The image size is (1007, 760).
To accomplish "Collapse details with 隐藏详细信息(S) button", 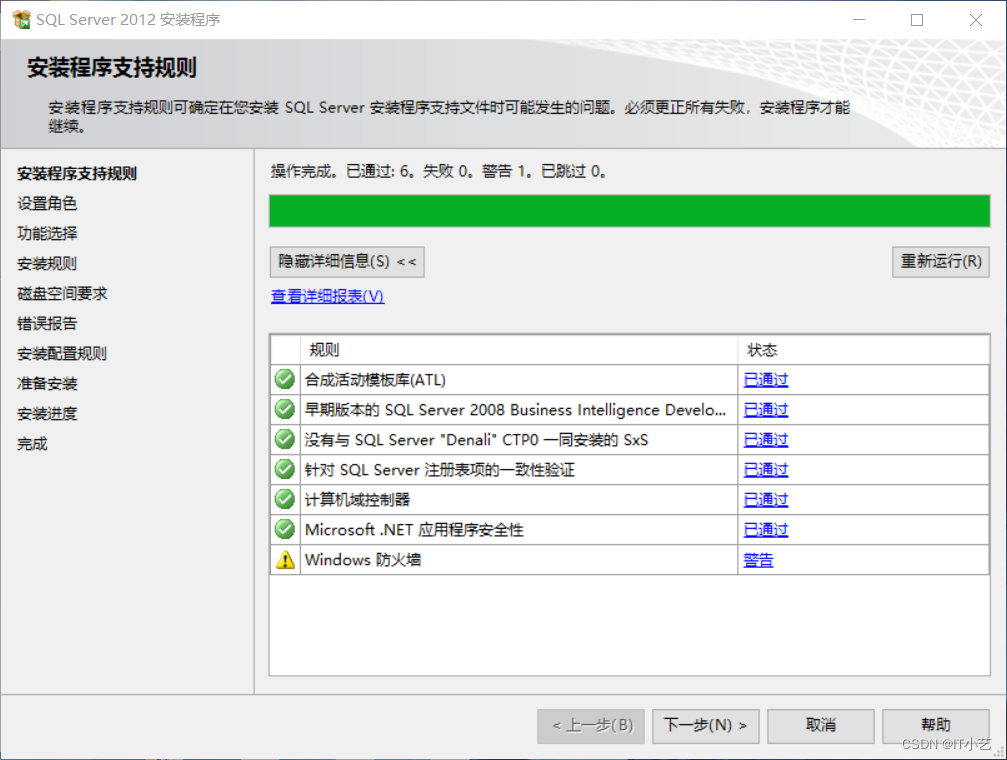I will tap(347, 261).
